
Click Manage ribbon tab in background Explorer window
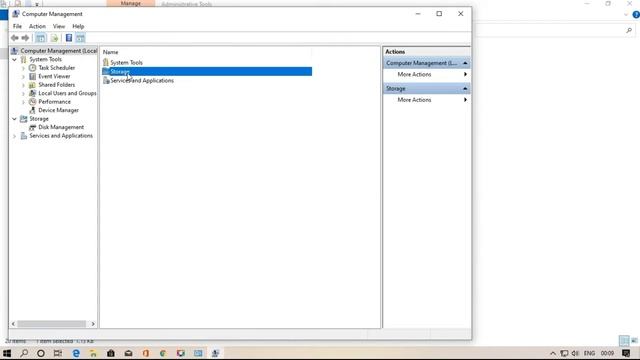131,3
